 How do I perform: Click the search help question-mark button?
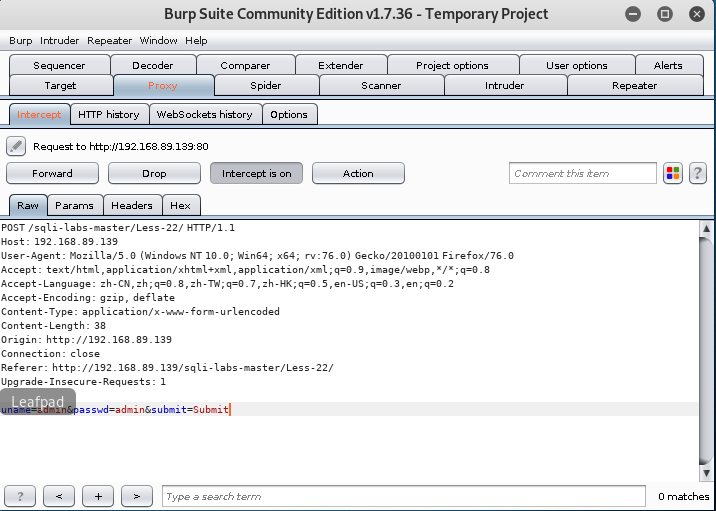click(20, 496)
